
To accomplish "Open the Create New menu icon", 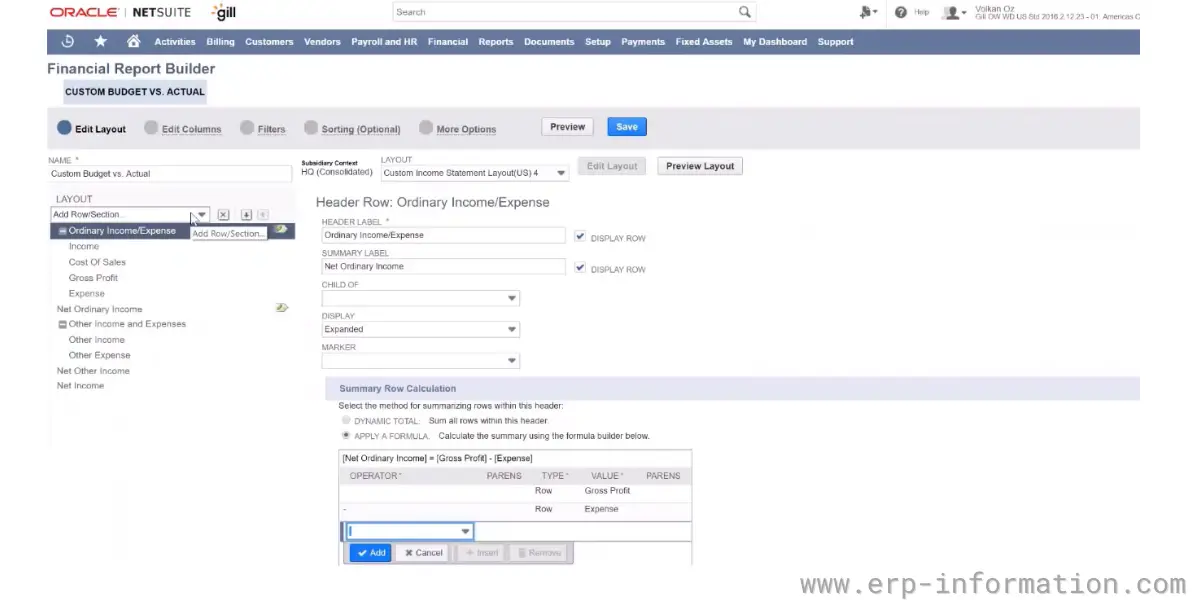I will [x=867, y=12].
